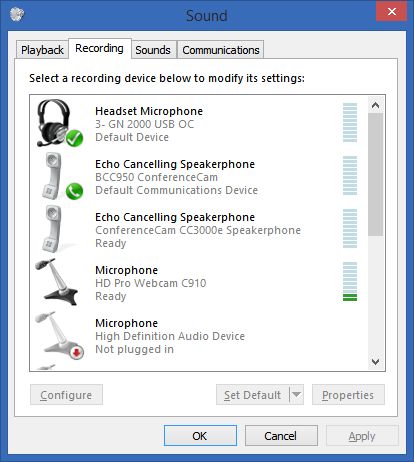Click the green checkmark default device badge
Image resolution: width=414 pixels, height=462 pixels.
[x=74, y=138]
